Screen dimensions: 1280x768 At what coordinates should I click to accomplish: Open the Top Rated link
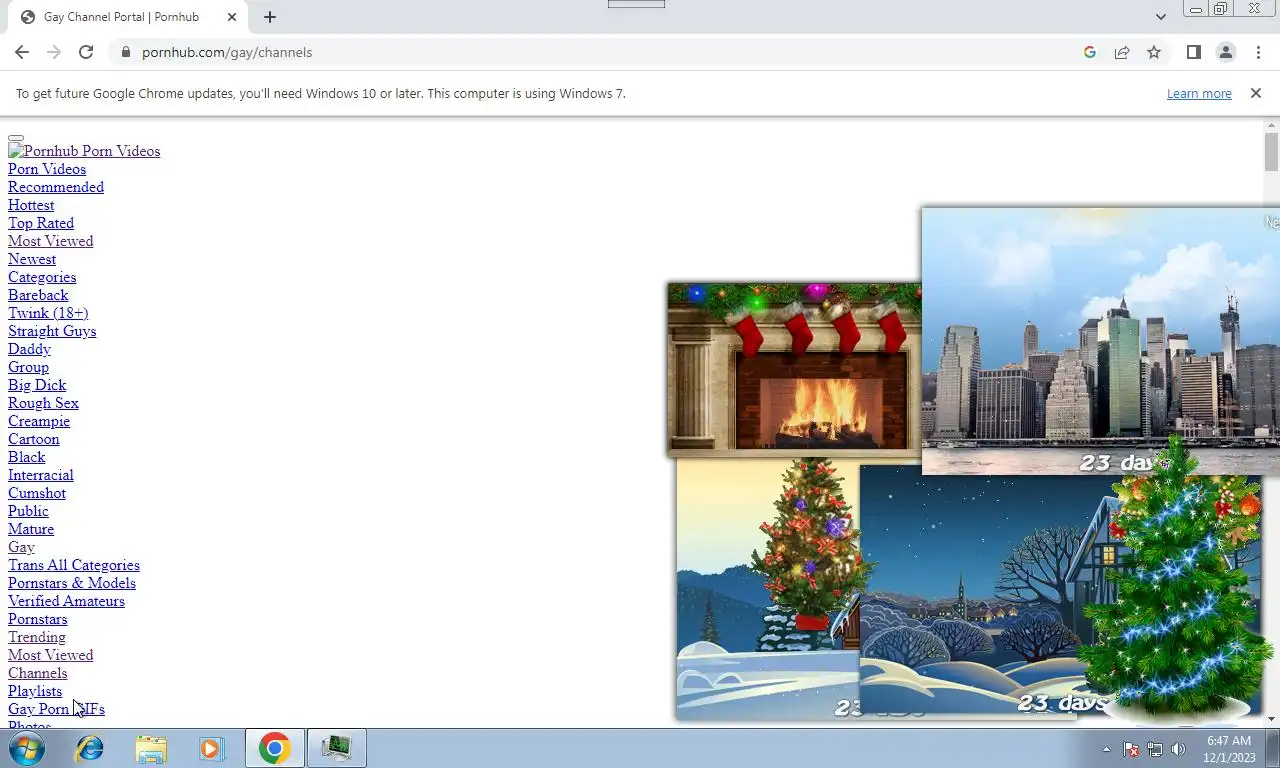pyautogui.click(x=41, y=223)
